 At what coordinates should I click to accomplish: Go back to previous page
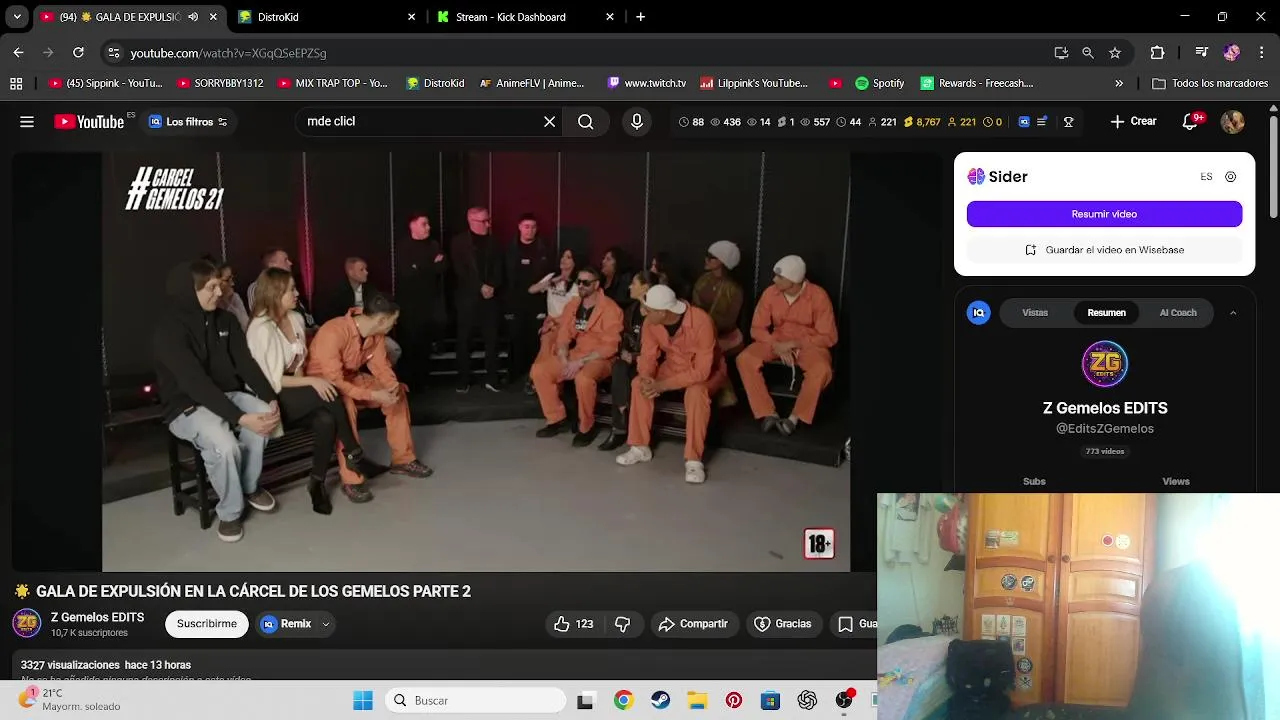point(18,53)
